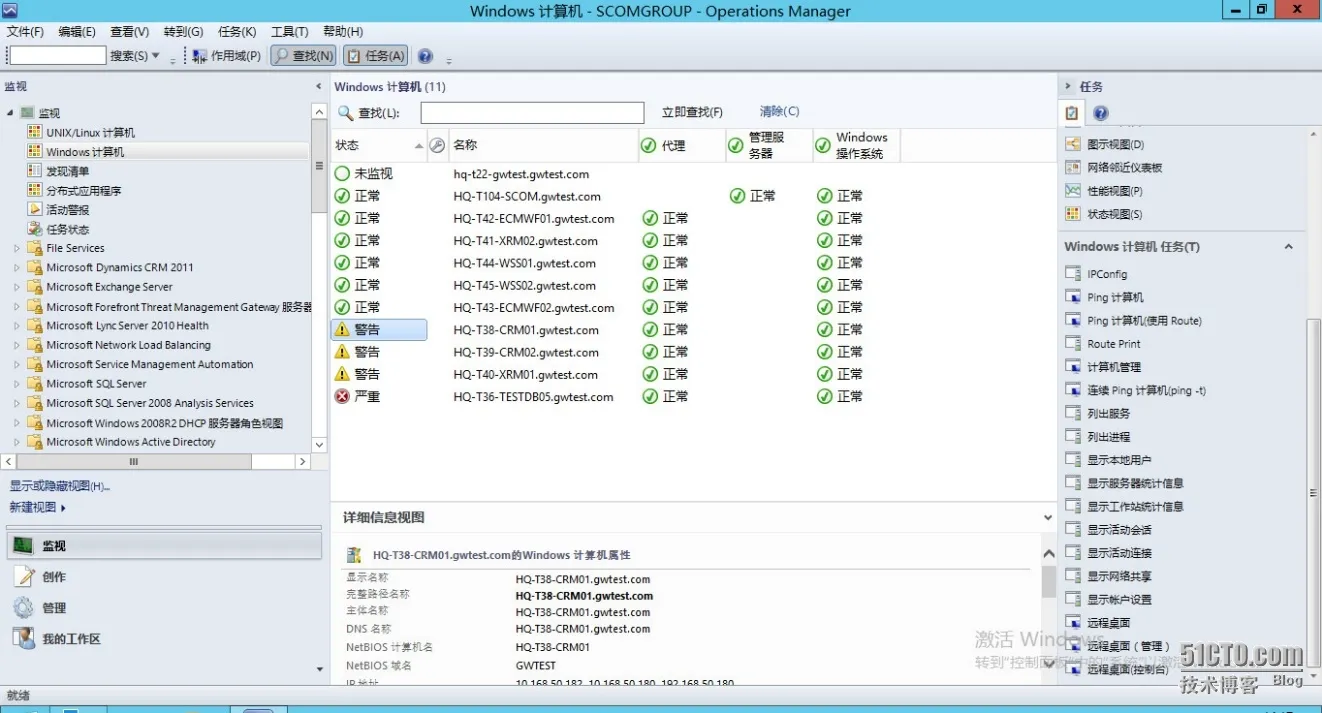Select Microsoft Network Load Balancing folder icon
The width and height of the screenshot is (1322, 713).
click(x=35, y=345)
